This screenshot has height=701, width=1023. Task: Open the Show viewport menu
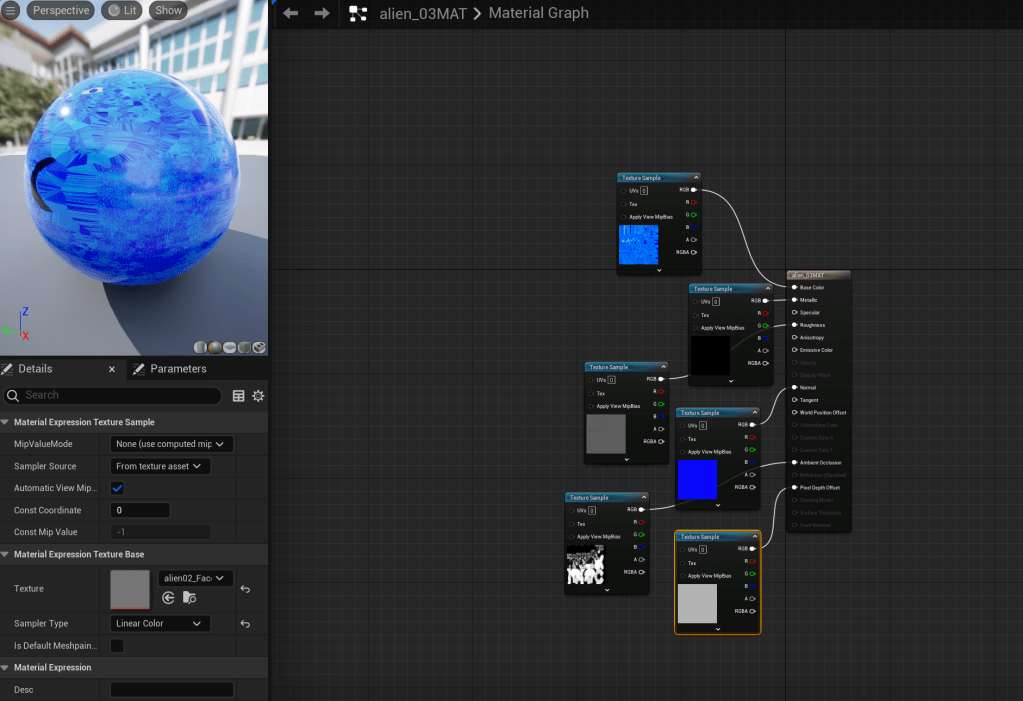168,10
